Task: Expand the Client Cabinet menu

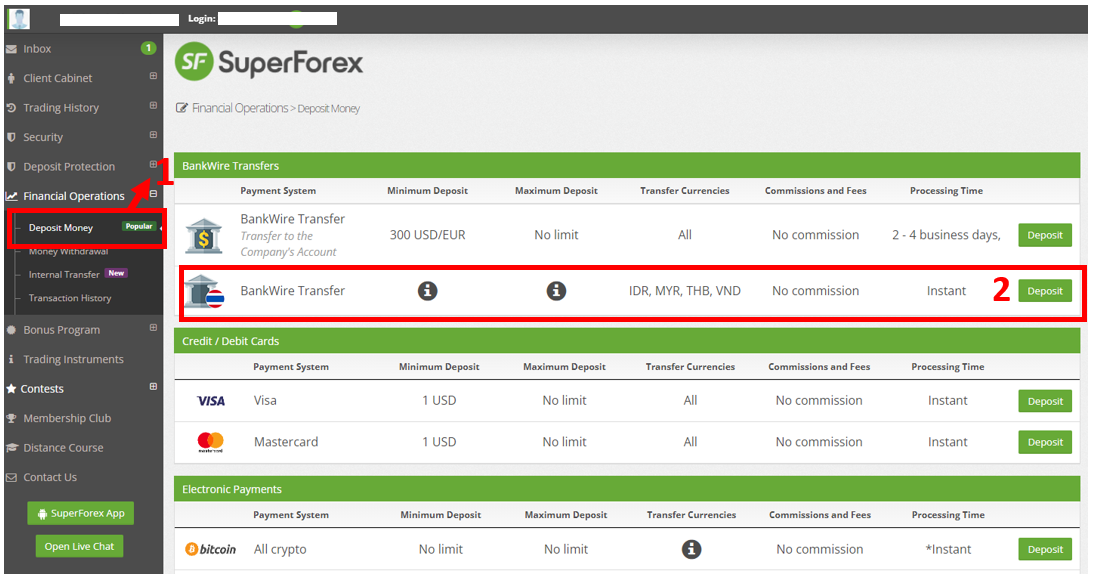Action: pyautogui.click(x=153, y=76)
